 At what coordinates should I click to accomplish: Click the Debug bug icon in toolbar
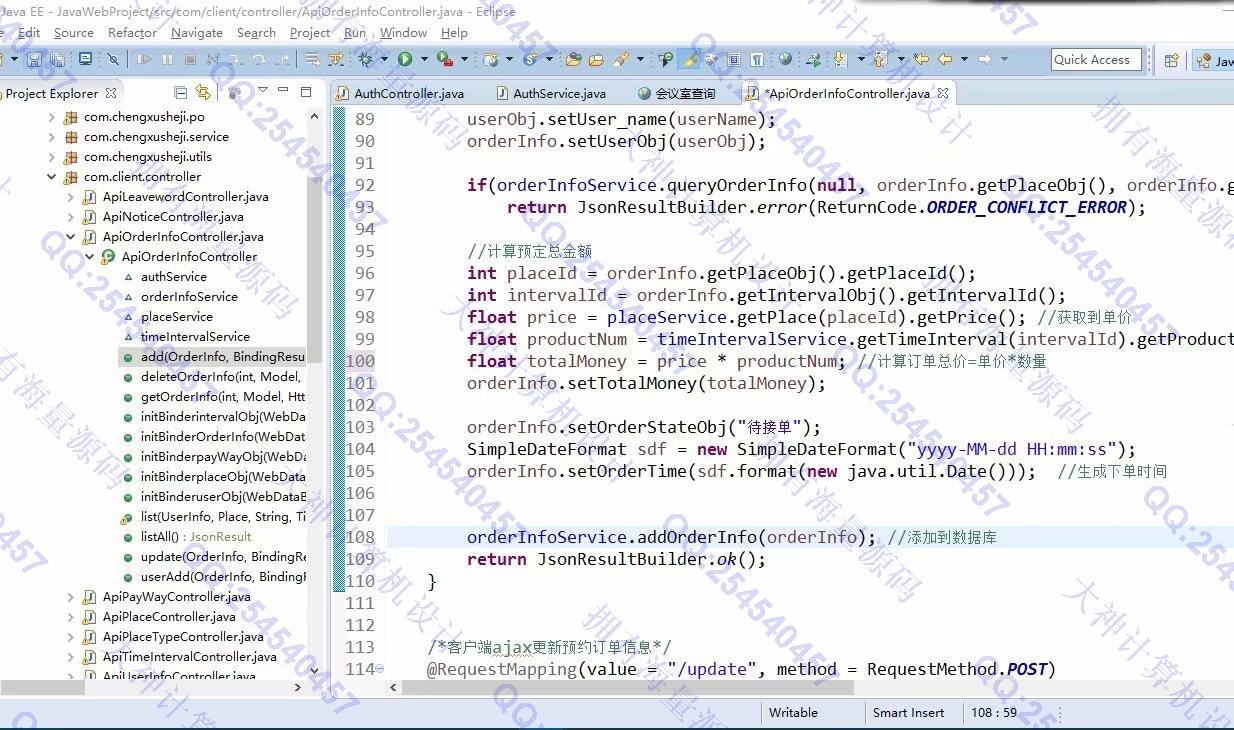point(366,60)
